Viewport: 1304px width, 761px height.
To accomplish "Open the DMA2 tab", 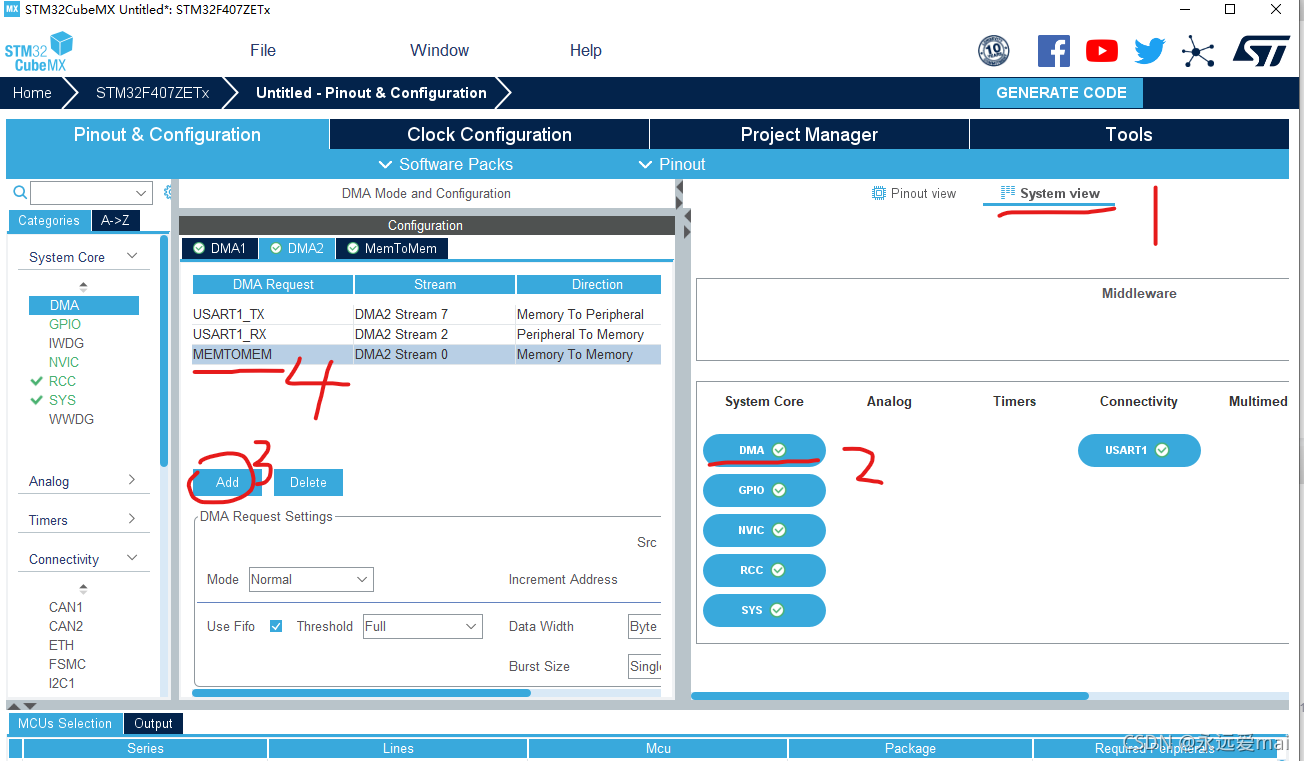I will click(297, 248).
